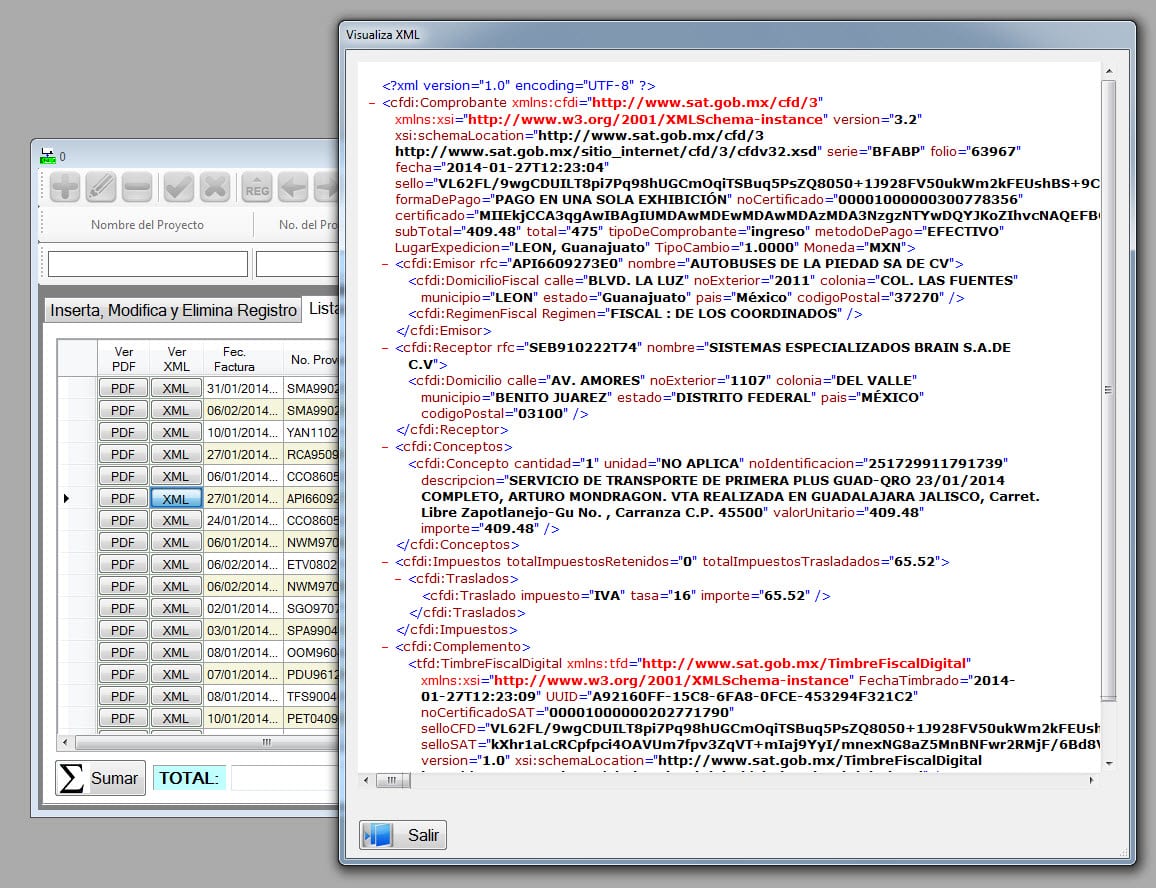The height and width of the screenshot is (888, 1156).
Task: Click the AUTOBUSES DE LA PIEDAD SA DE CV text
Action: pyautogui.click(x=821, y=264)
